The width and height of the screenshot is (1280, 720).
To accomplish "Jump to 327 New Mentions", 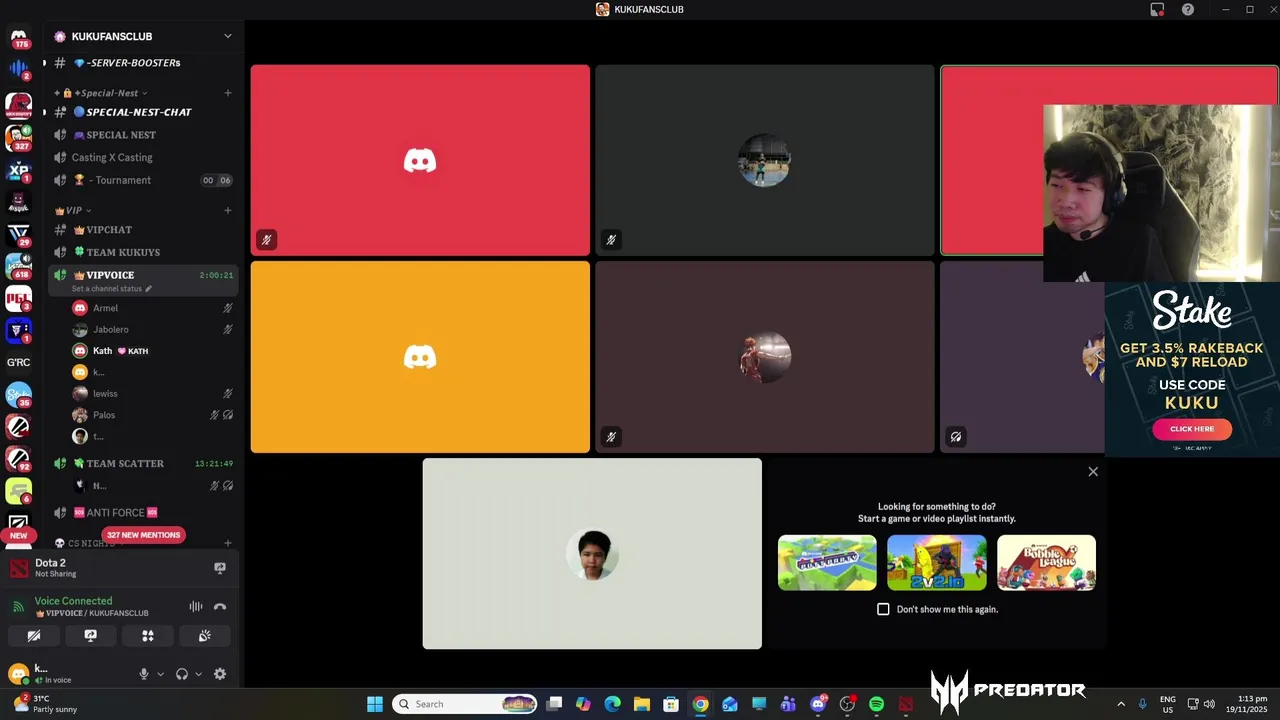I will (143, 535).
